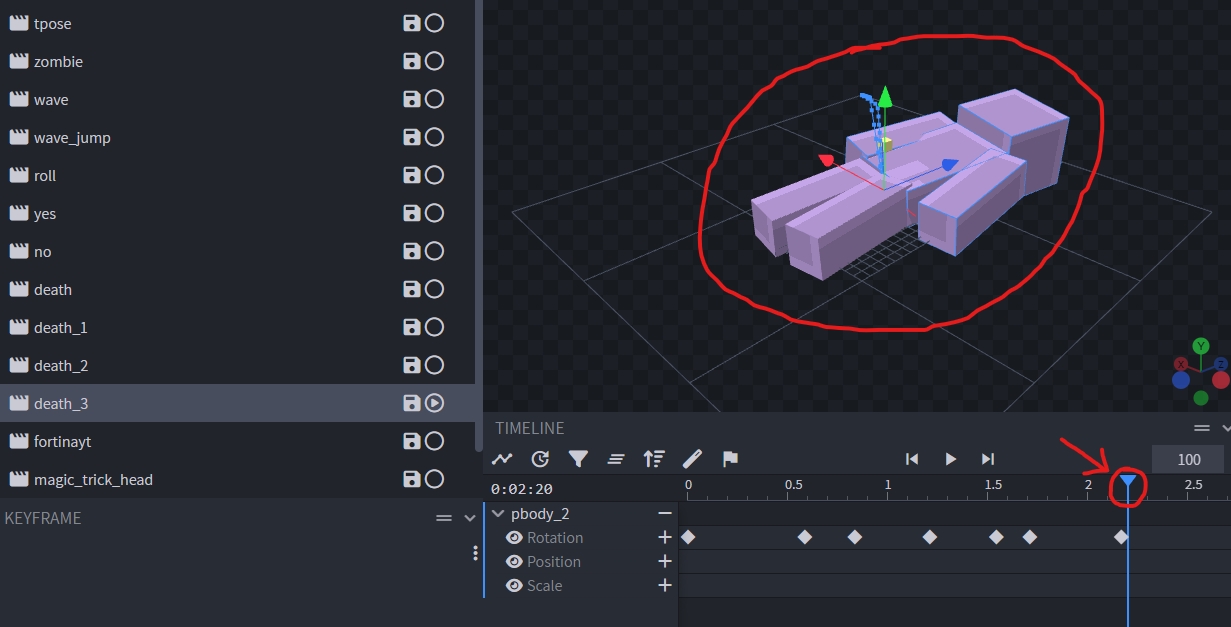Screen dimensions: 1231x627
Task: Enable playback circle for zombie animation
Action: [x=434, y=61]
